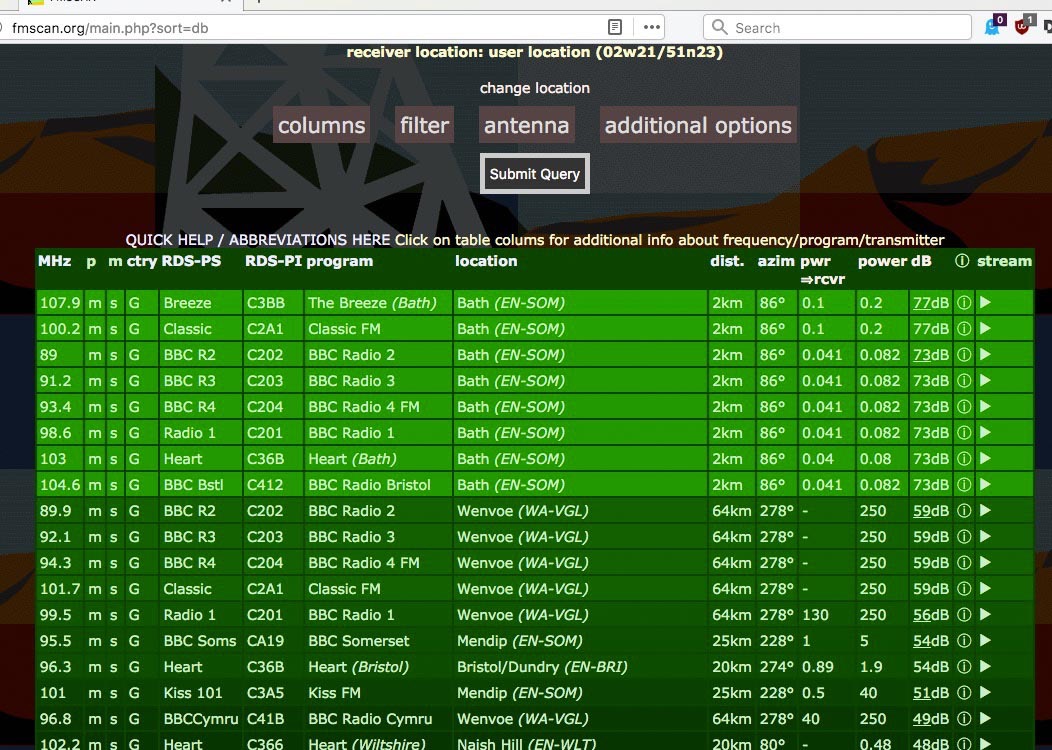
Task: Play the BBC Radio Bristol stream
Action: (984, 484)
